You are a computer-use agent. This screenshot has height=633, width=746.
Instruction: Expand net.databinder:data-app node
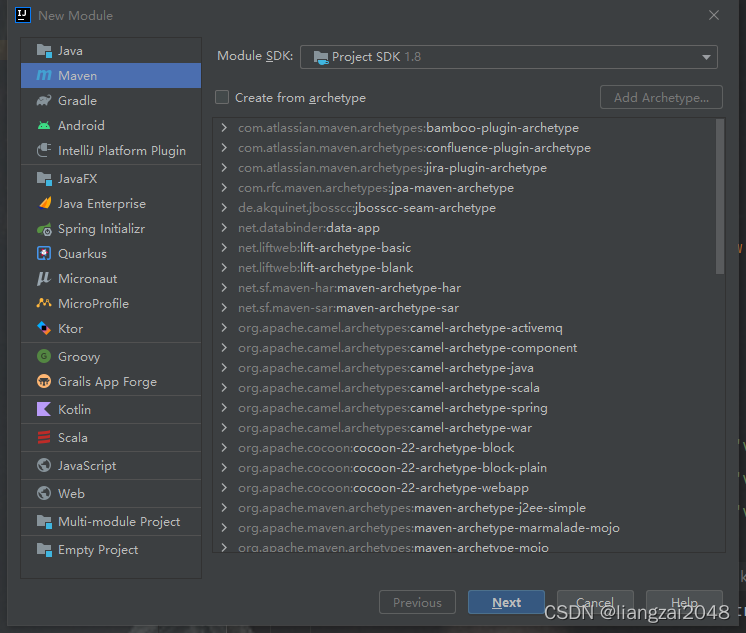point(224,227)
